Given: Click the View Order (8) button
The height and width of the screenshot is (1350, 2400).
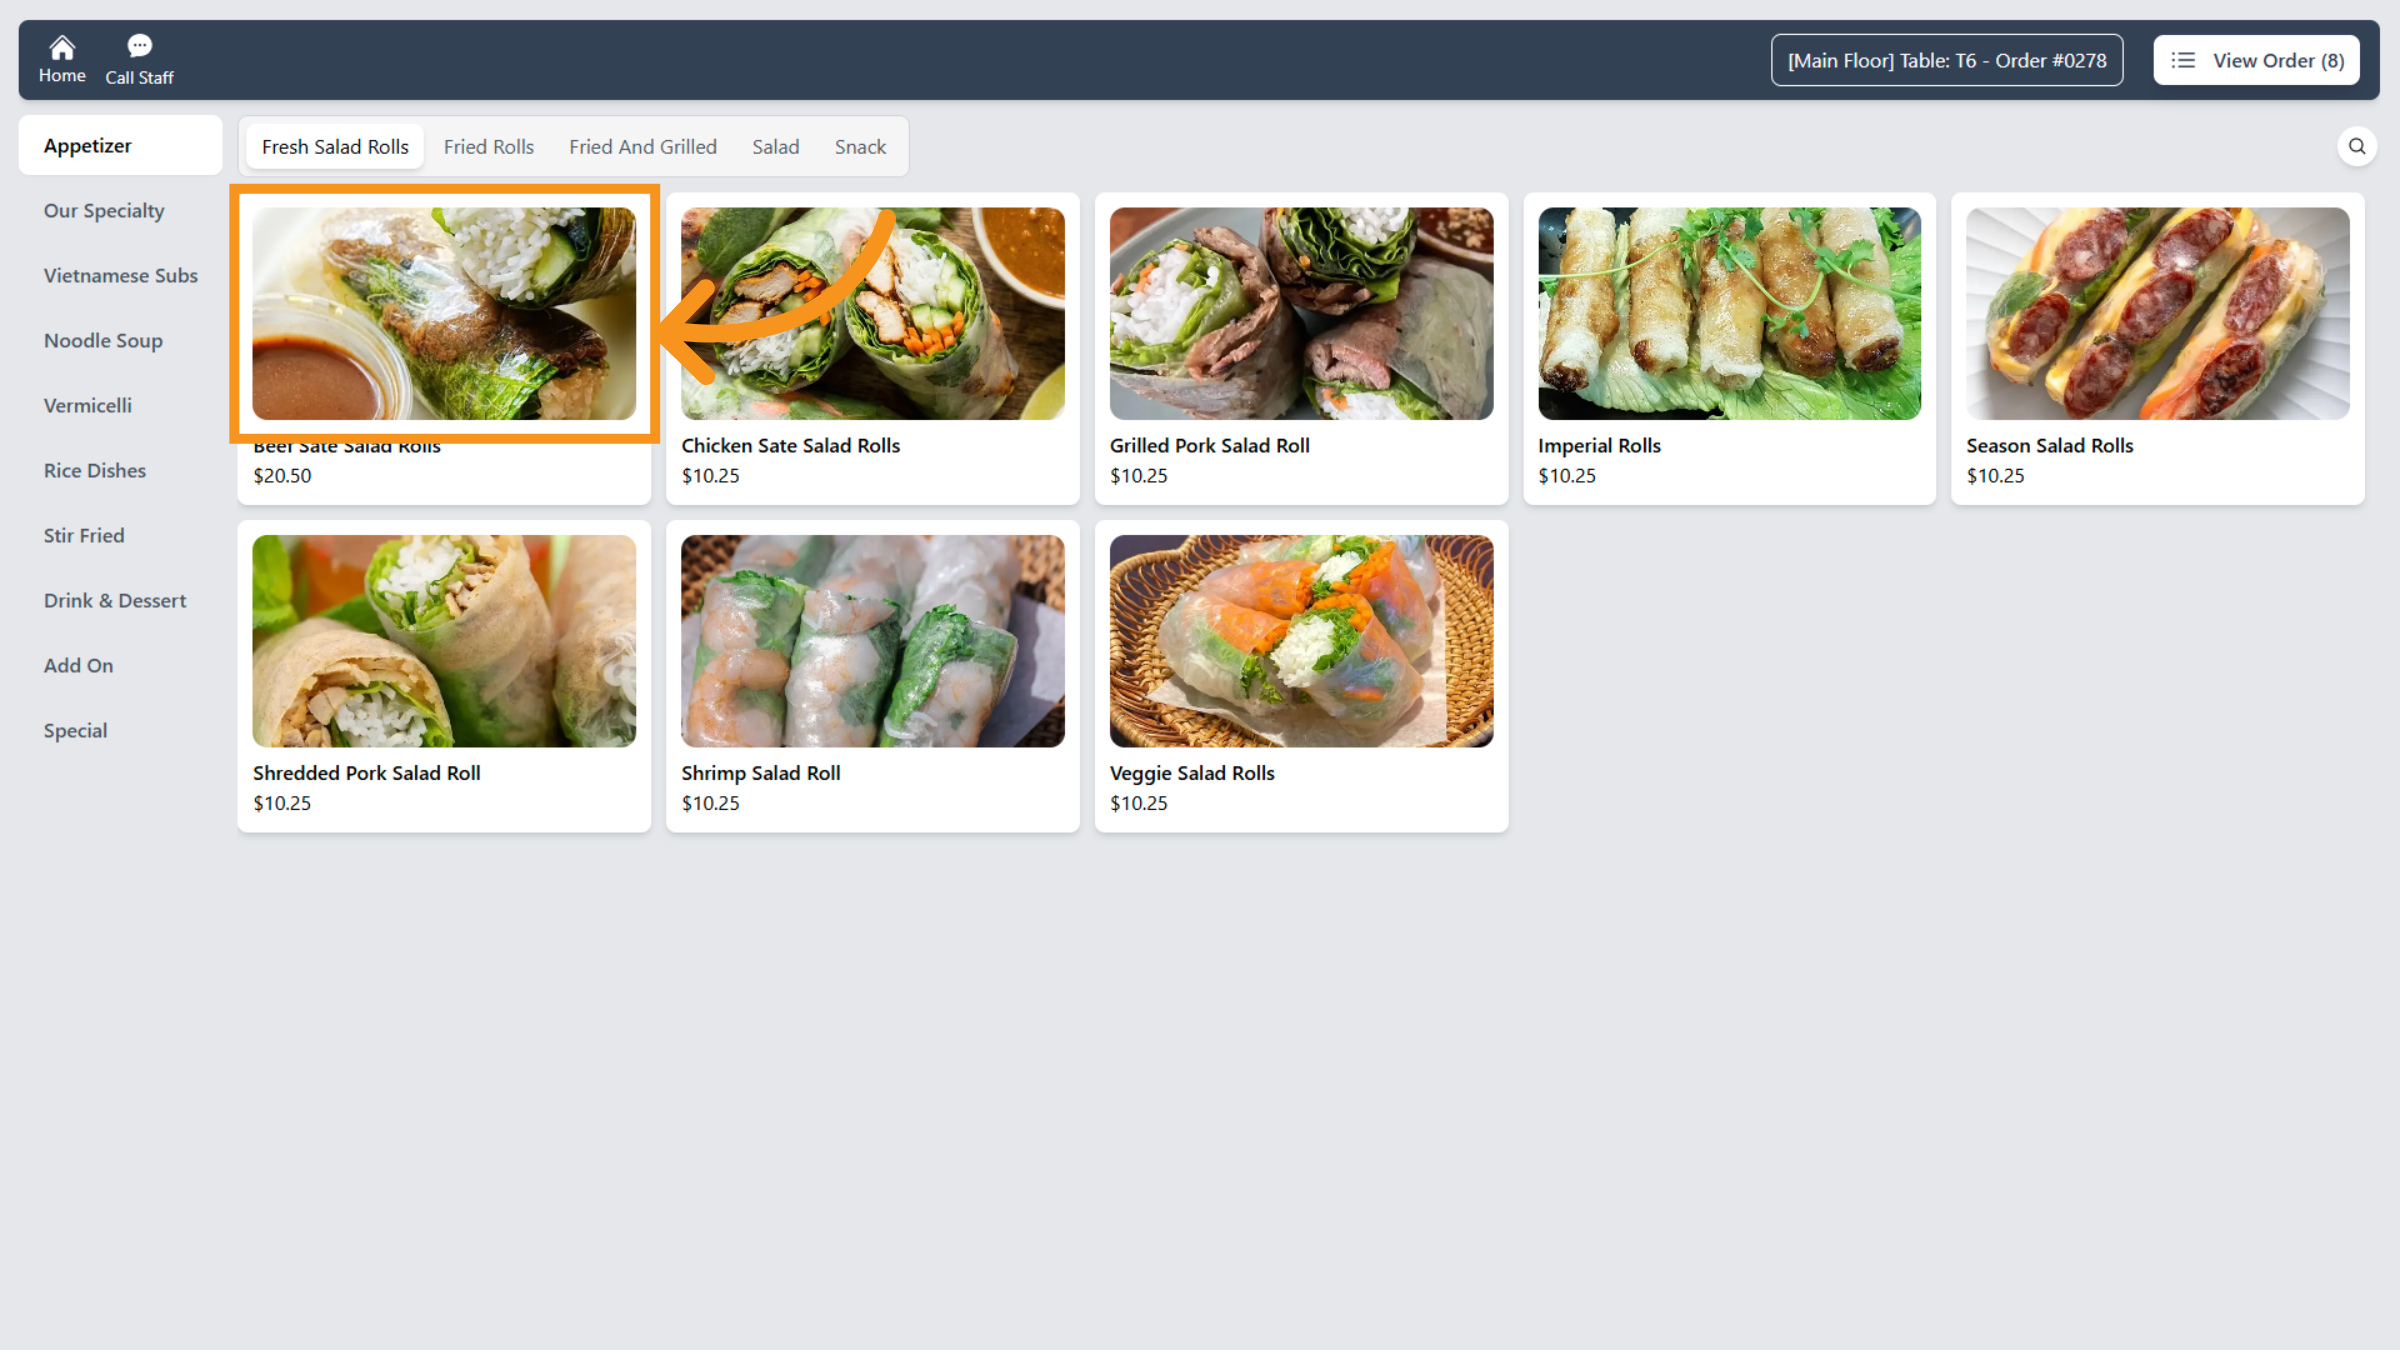Looking at the screenshot, I should tap(2256, 60).
